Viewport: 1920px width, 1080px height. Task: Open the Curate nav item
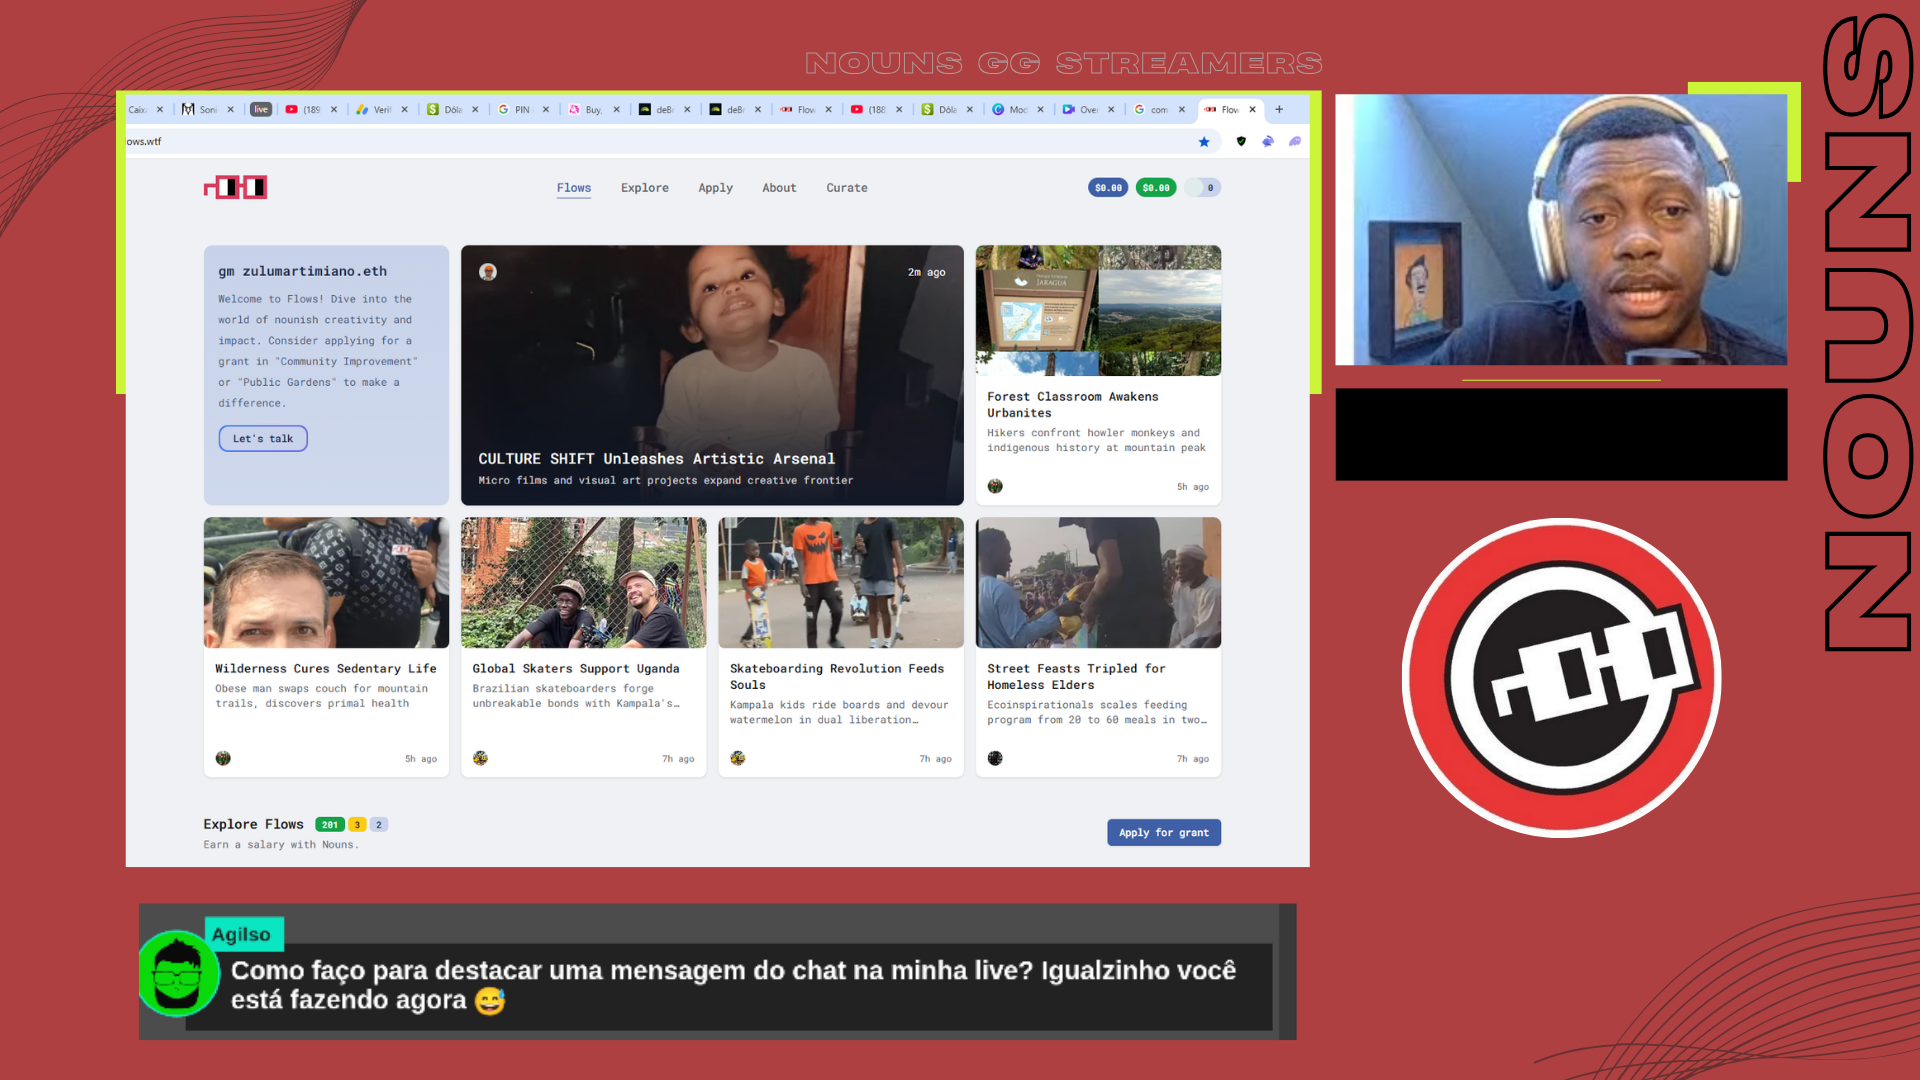click(x=847, y=188)
